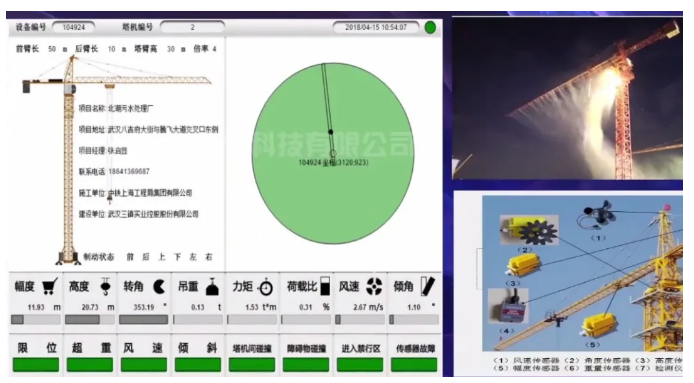Viewport: 694px width, 383px height.
Task: Click the yellow amplitude sensor (5) picture
Action: 598,325
